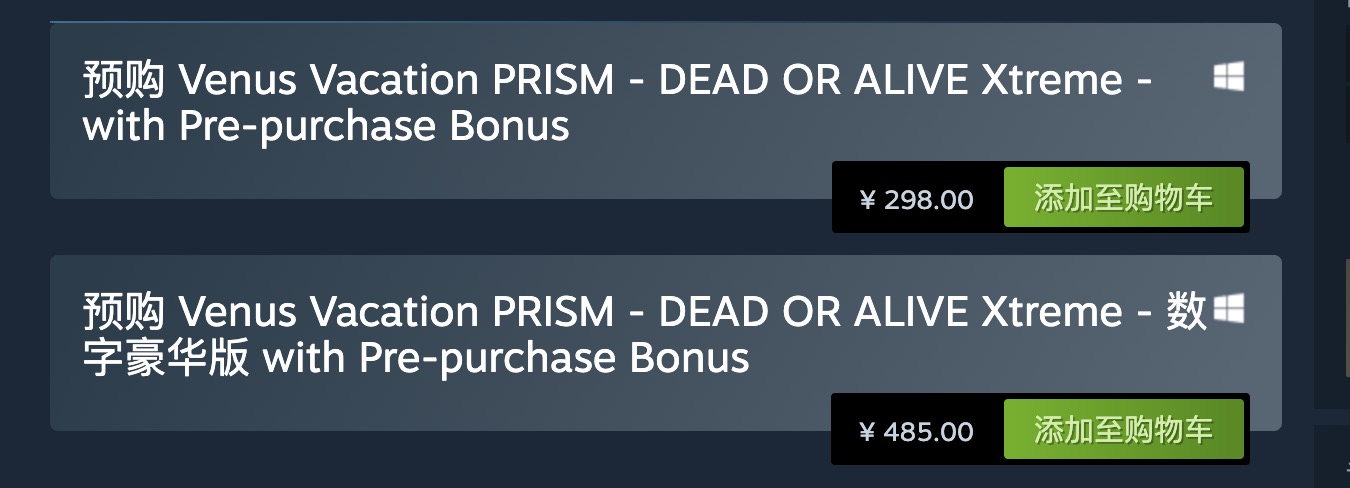Click "with Pre-purchase Bonus" in the ¥298.00 package
1350x488 pixels.
click(326, 127)
